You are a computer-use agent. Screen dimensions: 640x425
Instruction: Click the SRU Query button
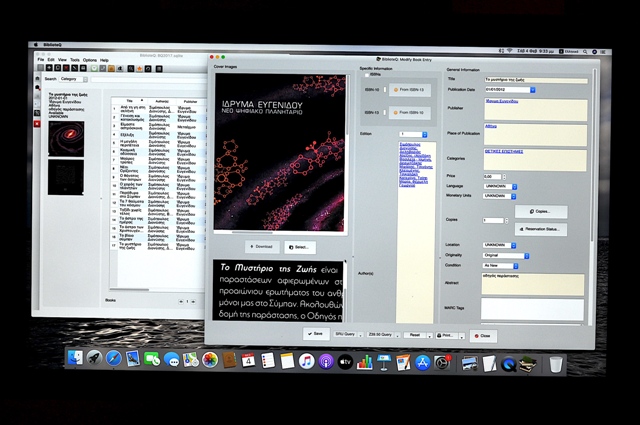pos(345,335)
